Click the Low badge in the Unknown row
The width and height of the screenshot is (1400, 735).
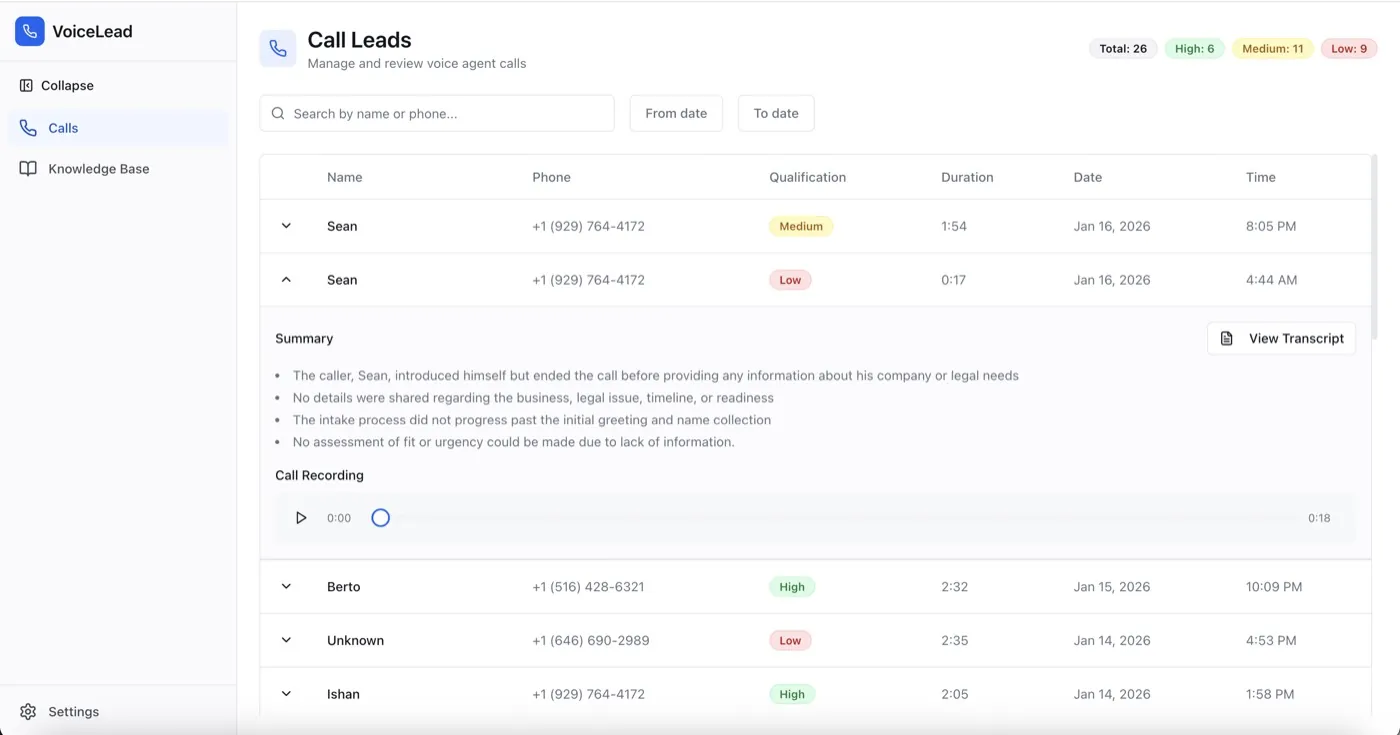coord(790,641)
